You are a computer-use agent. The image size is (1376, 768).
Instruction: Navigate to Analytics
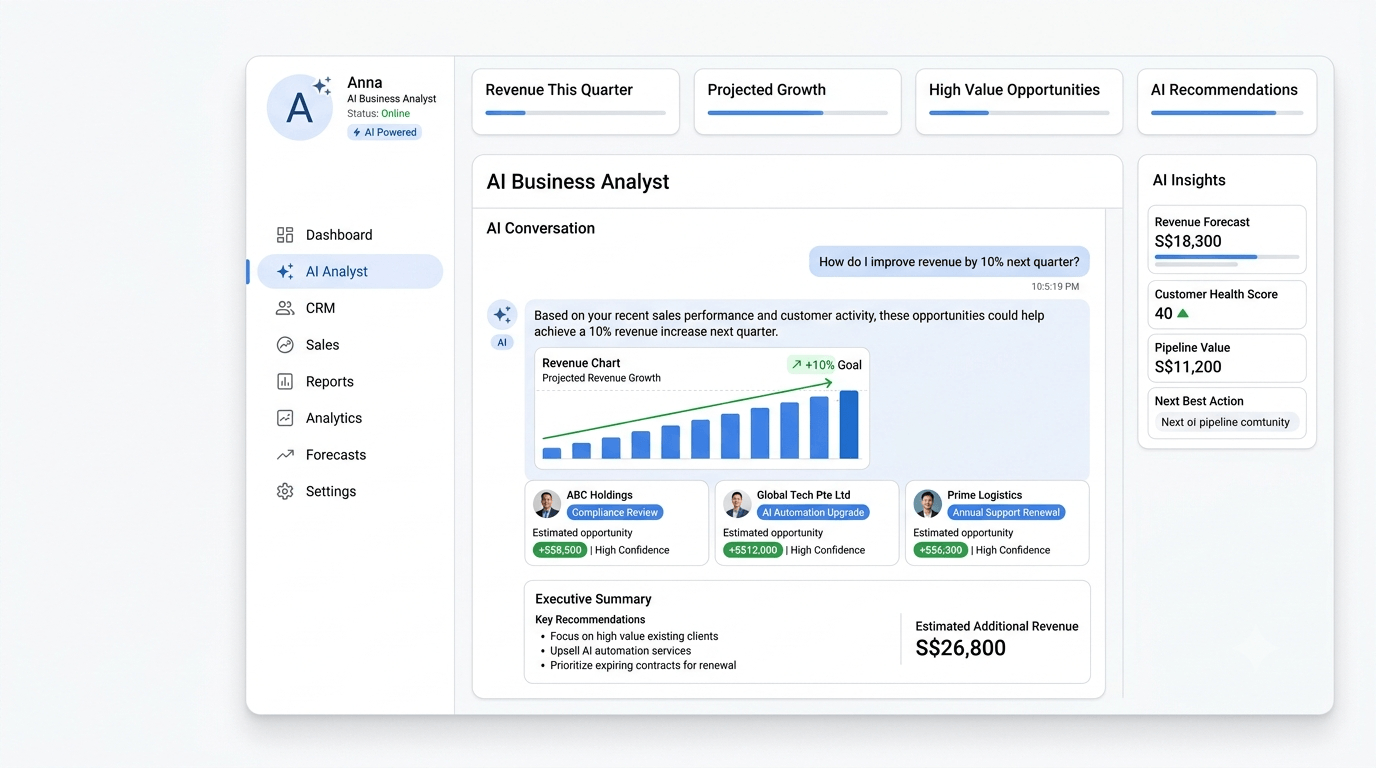pos(350,418)
